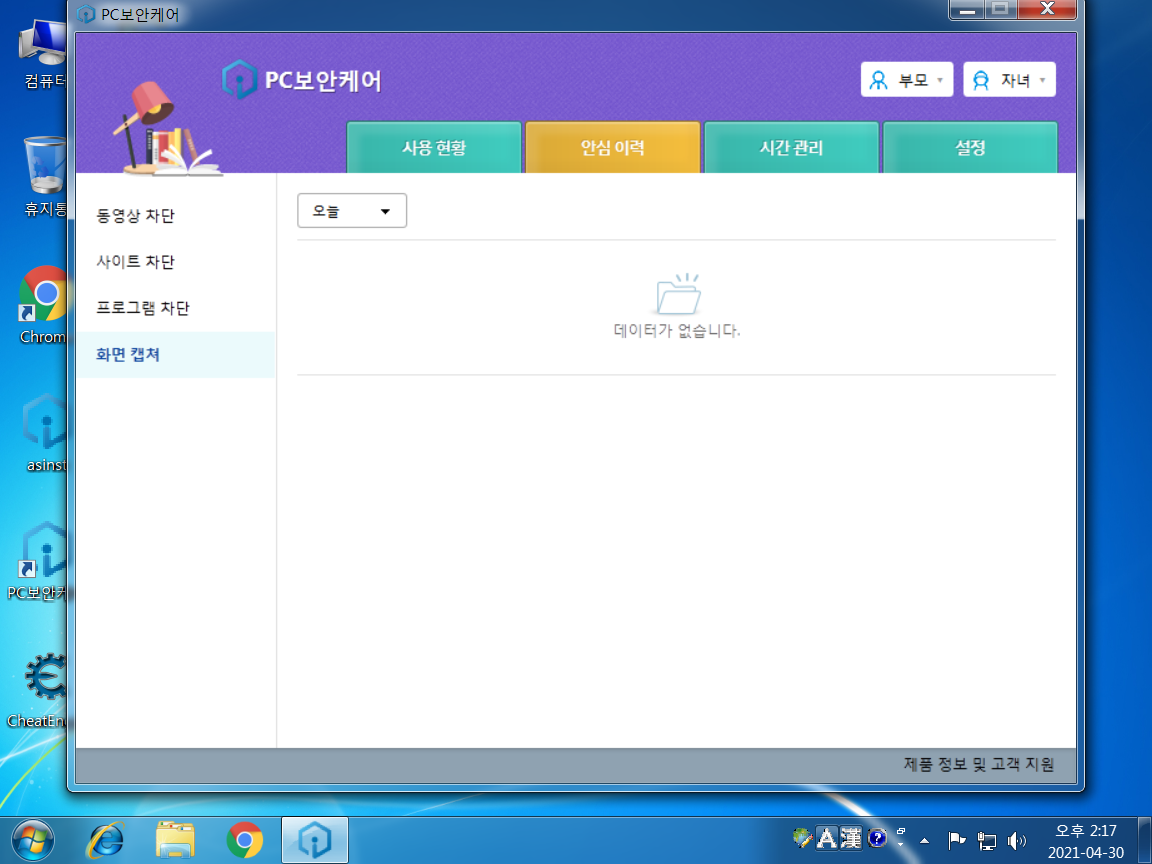Image resolution: width=1152 pixels, height=864 pixels.
Task: Select the asinst desktop icon
Action: pos(44,433)
